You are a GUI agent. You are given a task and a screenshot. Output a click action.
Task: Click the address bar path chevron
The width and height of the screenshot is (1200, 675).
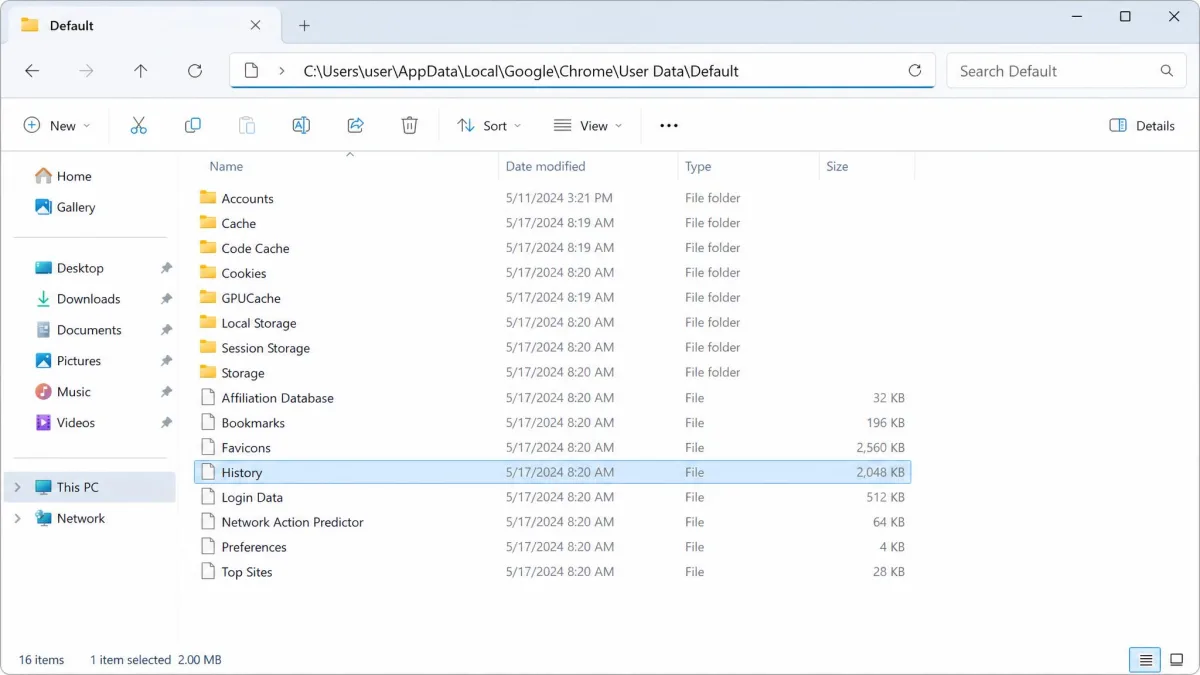pyautogui.click(x=282, y=71)
